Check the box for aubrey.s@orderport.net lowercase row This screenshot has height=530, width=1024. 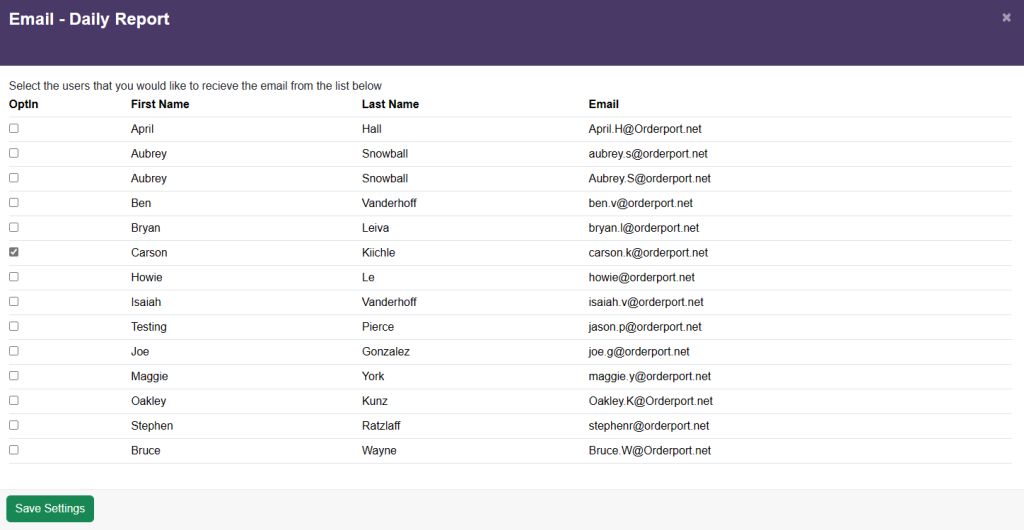14,154
